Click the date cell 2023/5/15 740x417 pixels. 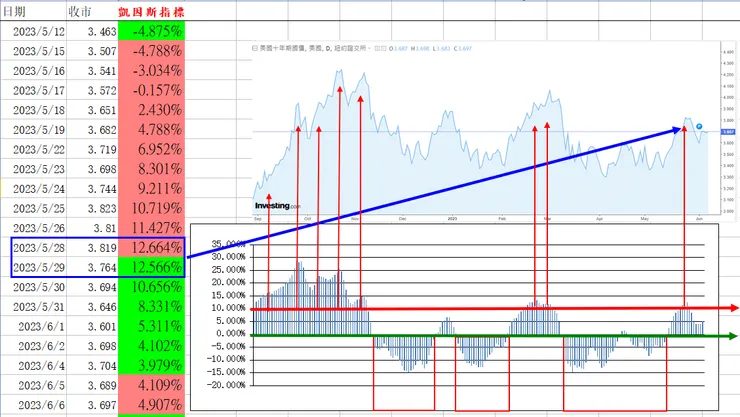[x=33, y=51]
